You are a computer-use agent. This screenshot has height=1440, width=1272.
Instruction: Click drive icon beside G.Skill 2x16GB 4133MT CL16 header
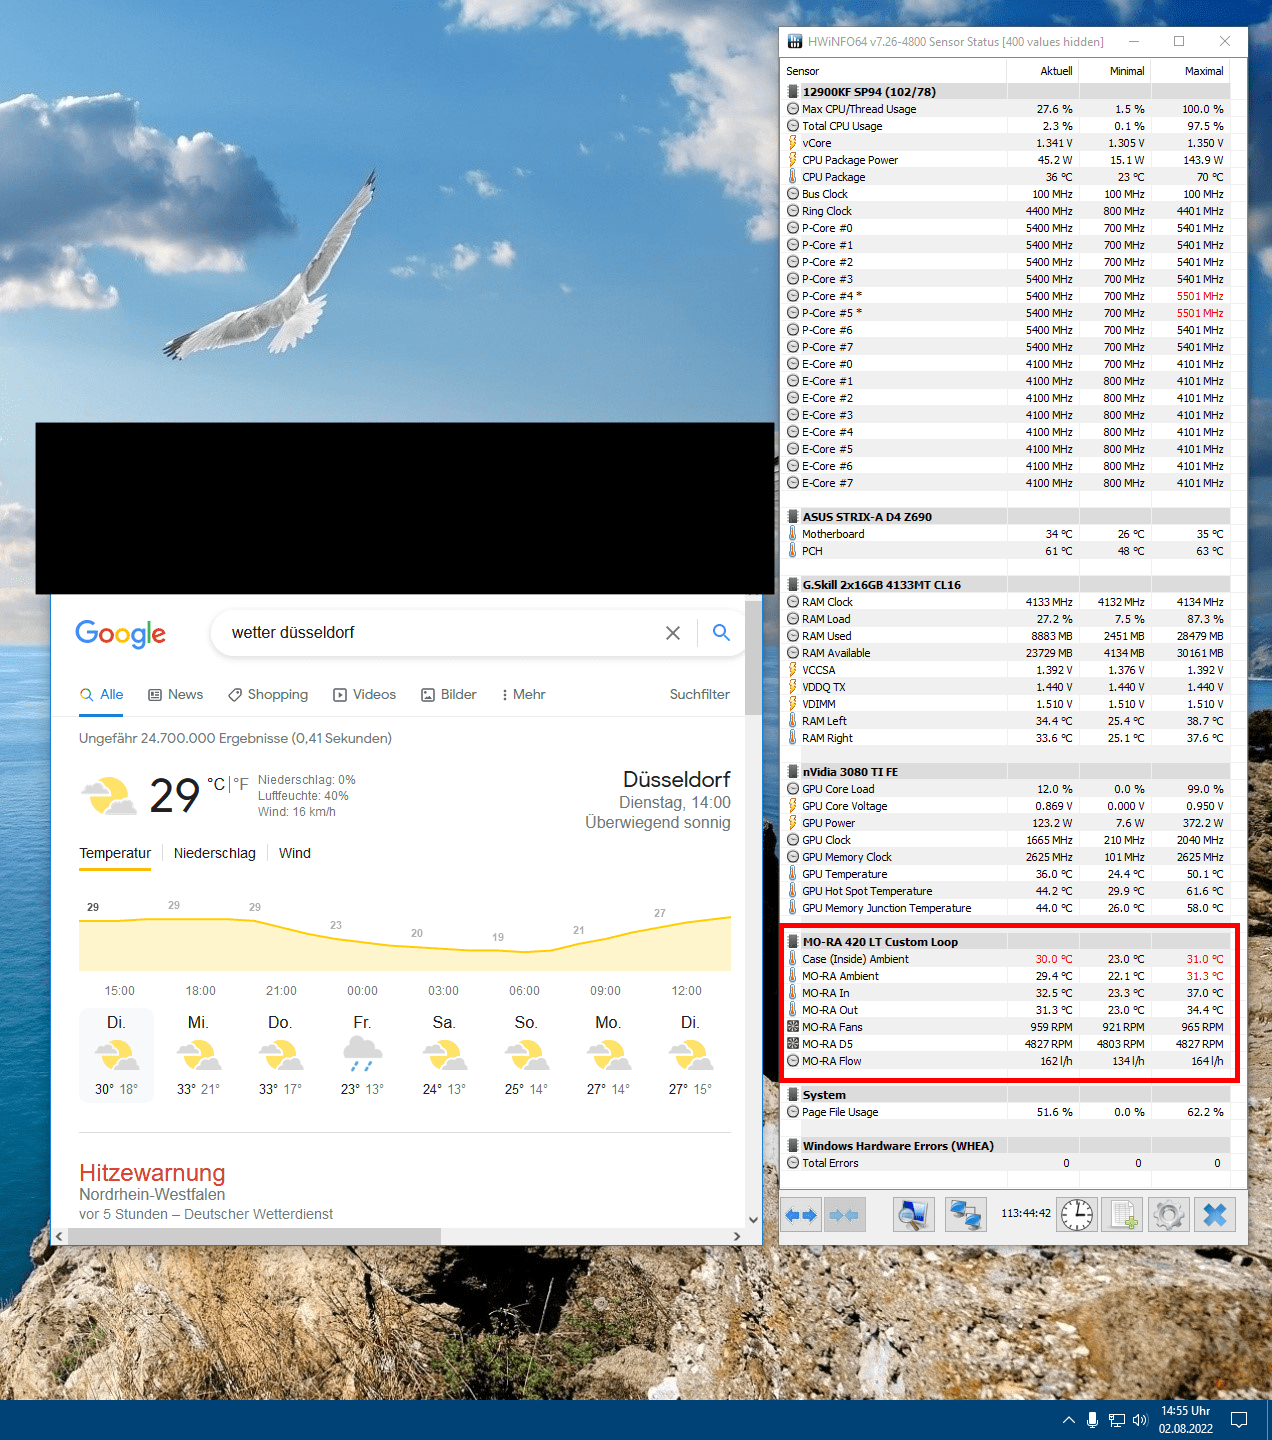[793, 585]
